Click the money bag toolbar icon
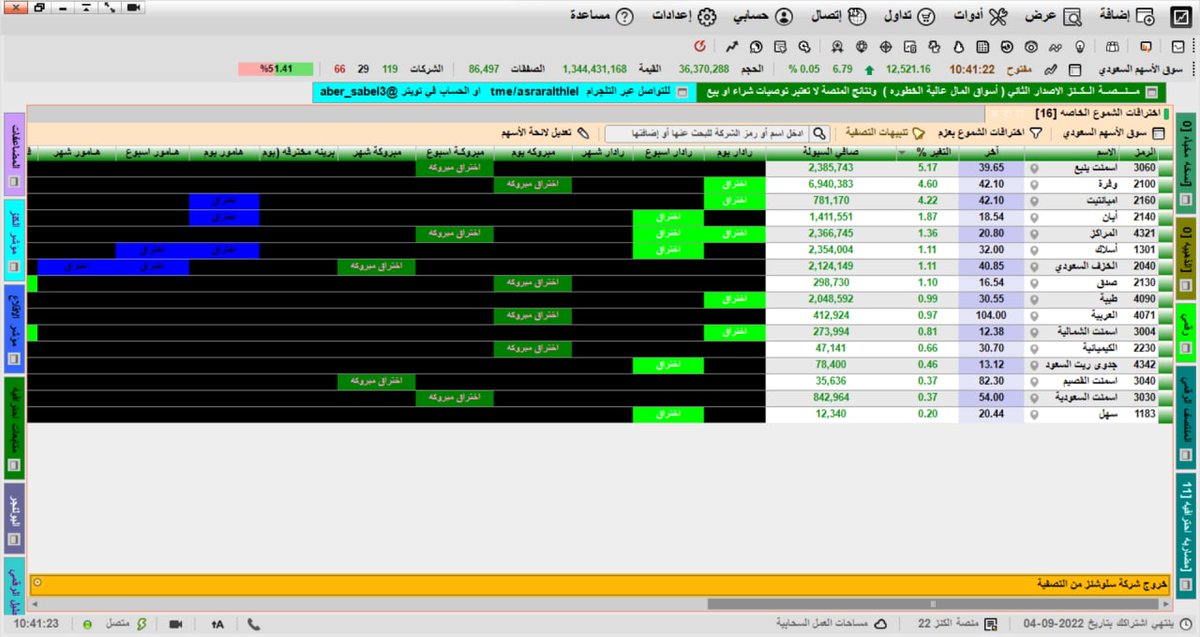Viewport: 1200px width, 637px height. coord(958,47)
